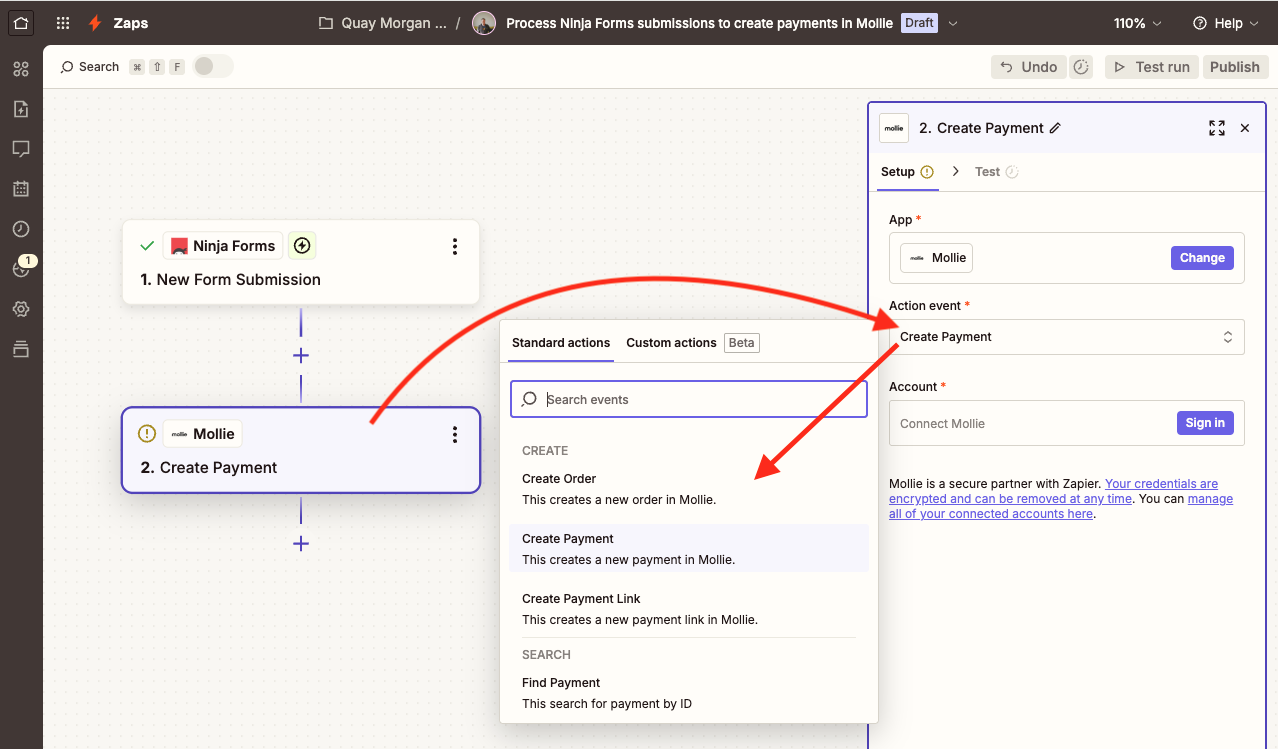Open version history clock next to Undo

click(1081, 67)
